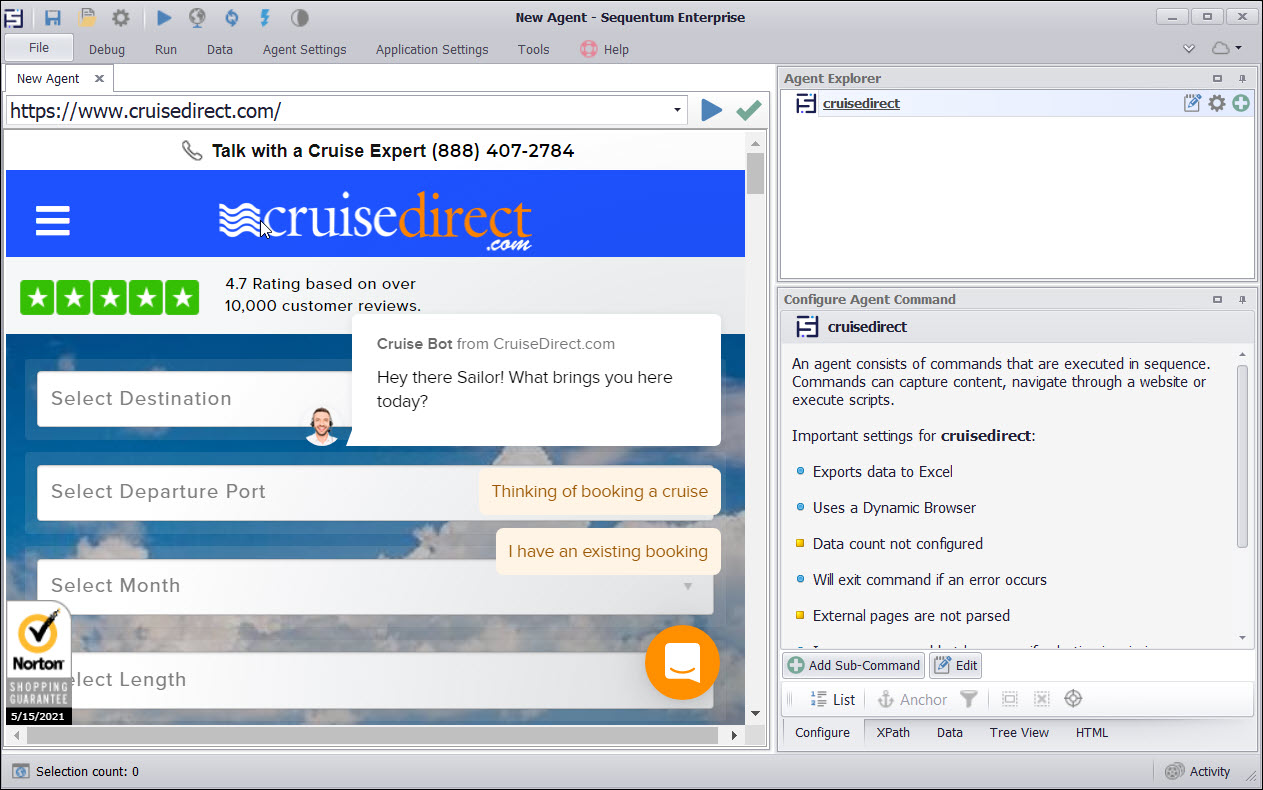The image size is (1263, 790).
Task: Click the Add Sub-Command button
Action: [853, 665]
